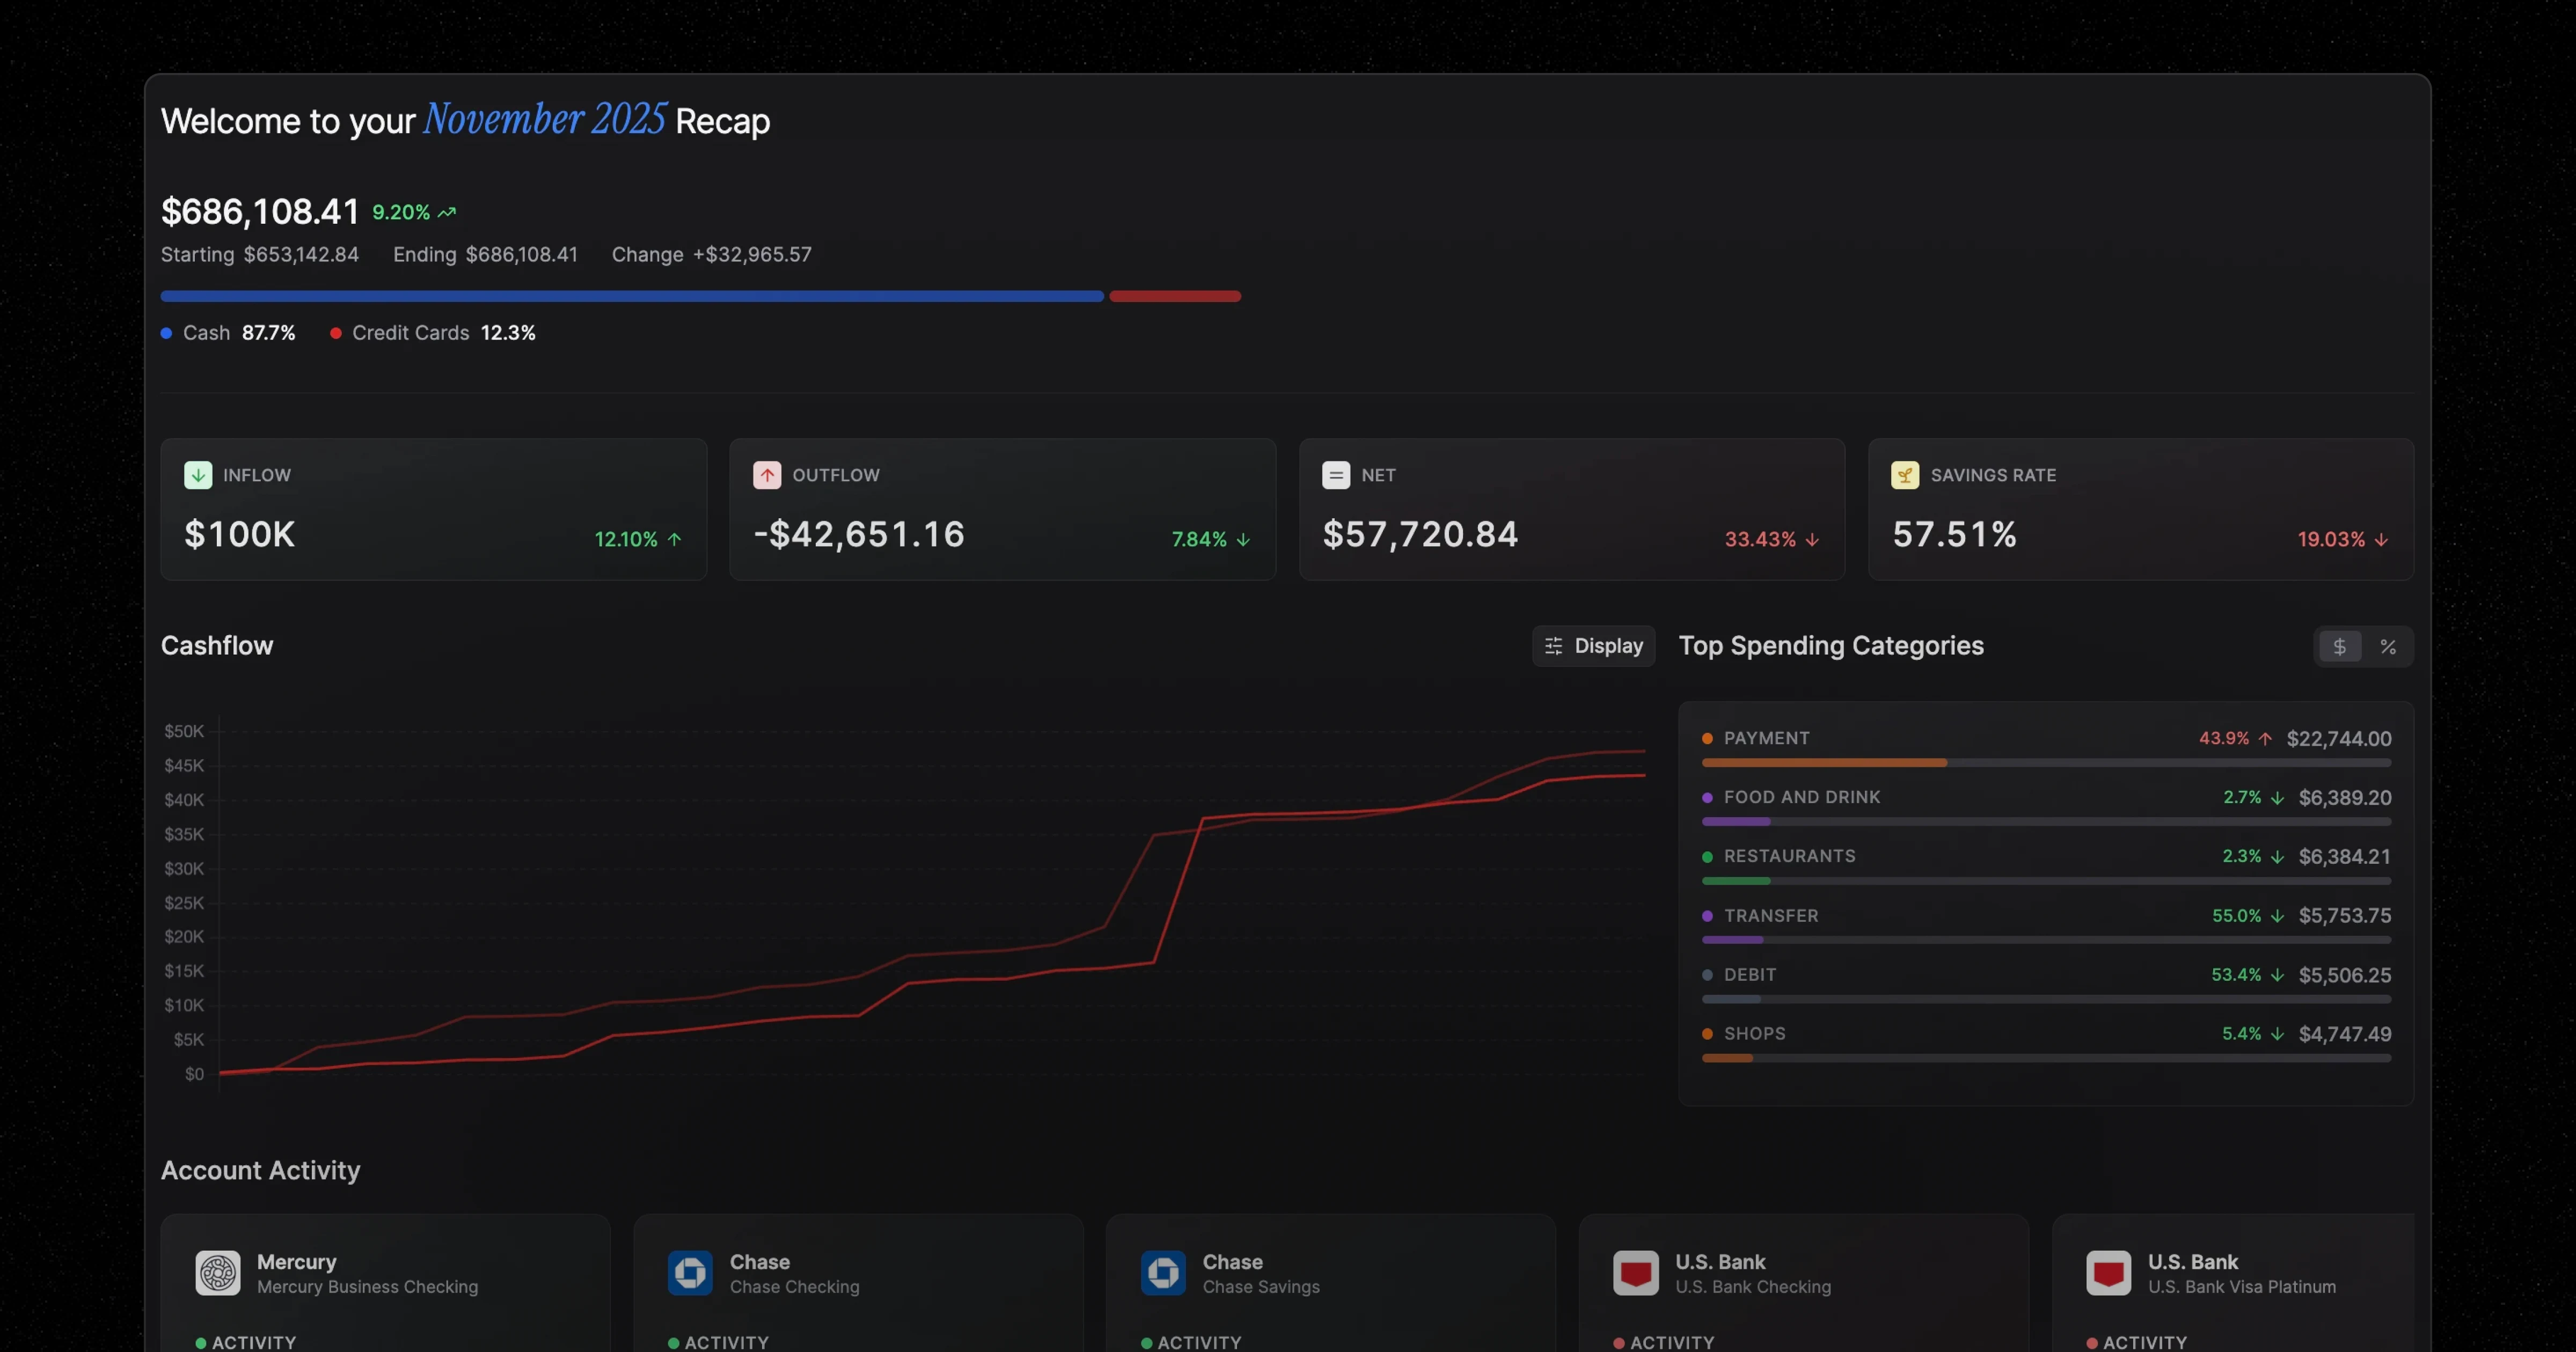Switch to percentage view for Top Spending Categories
Viewport: 2576px width, 1352px height.
tap(2388, 646)
